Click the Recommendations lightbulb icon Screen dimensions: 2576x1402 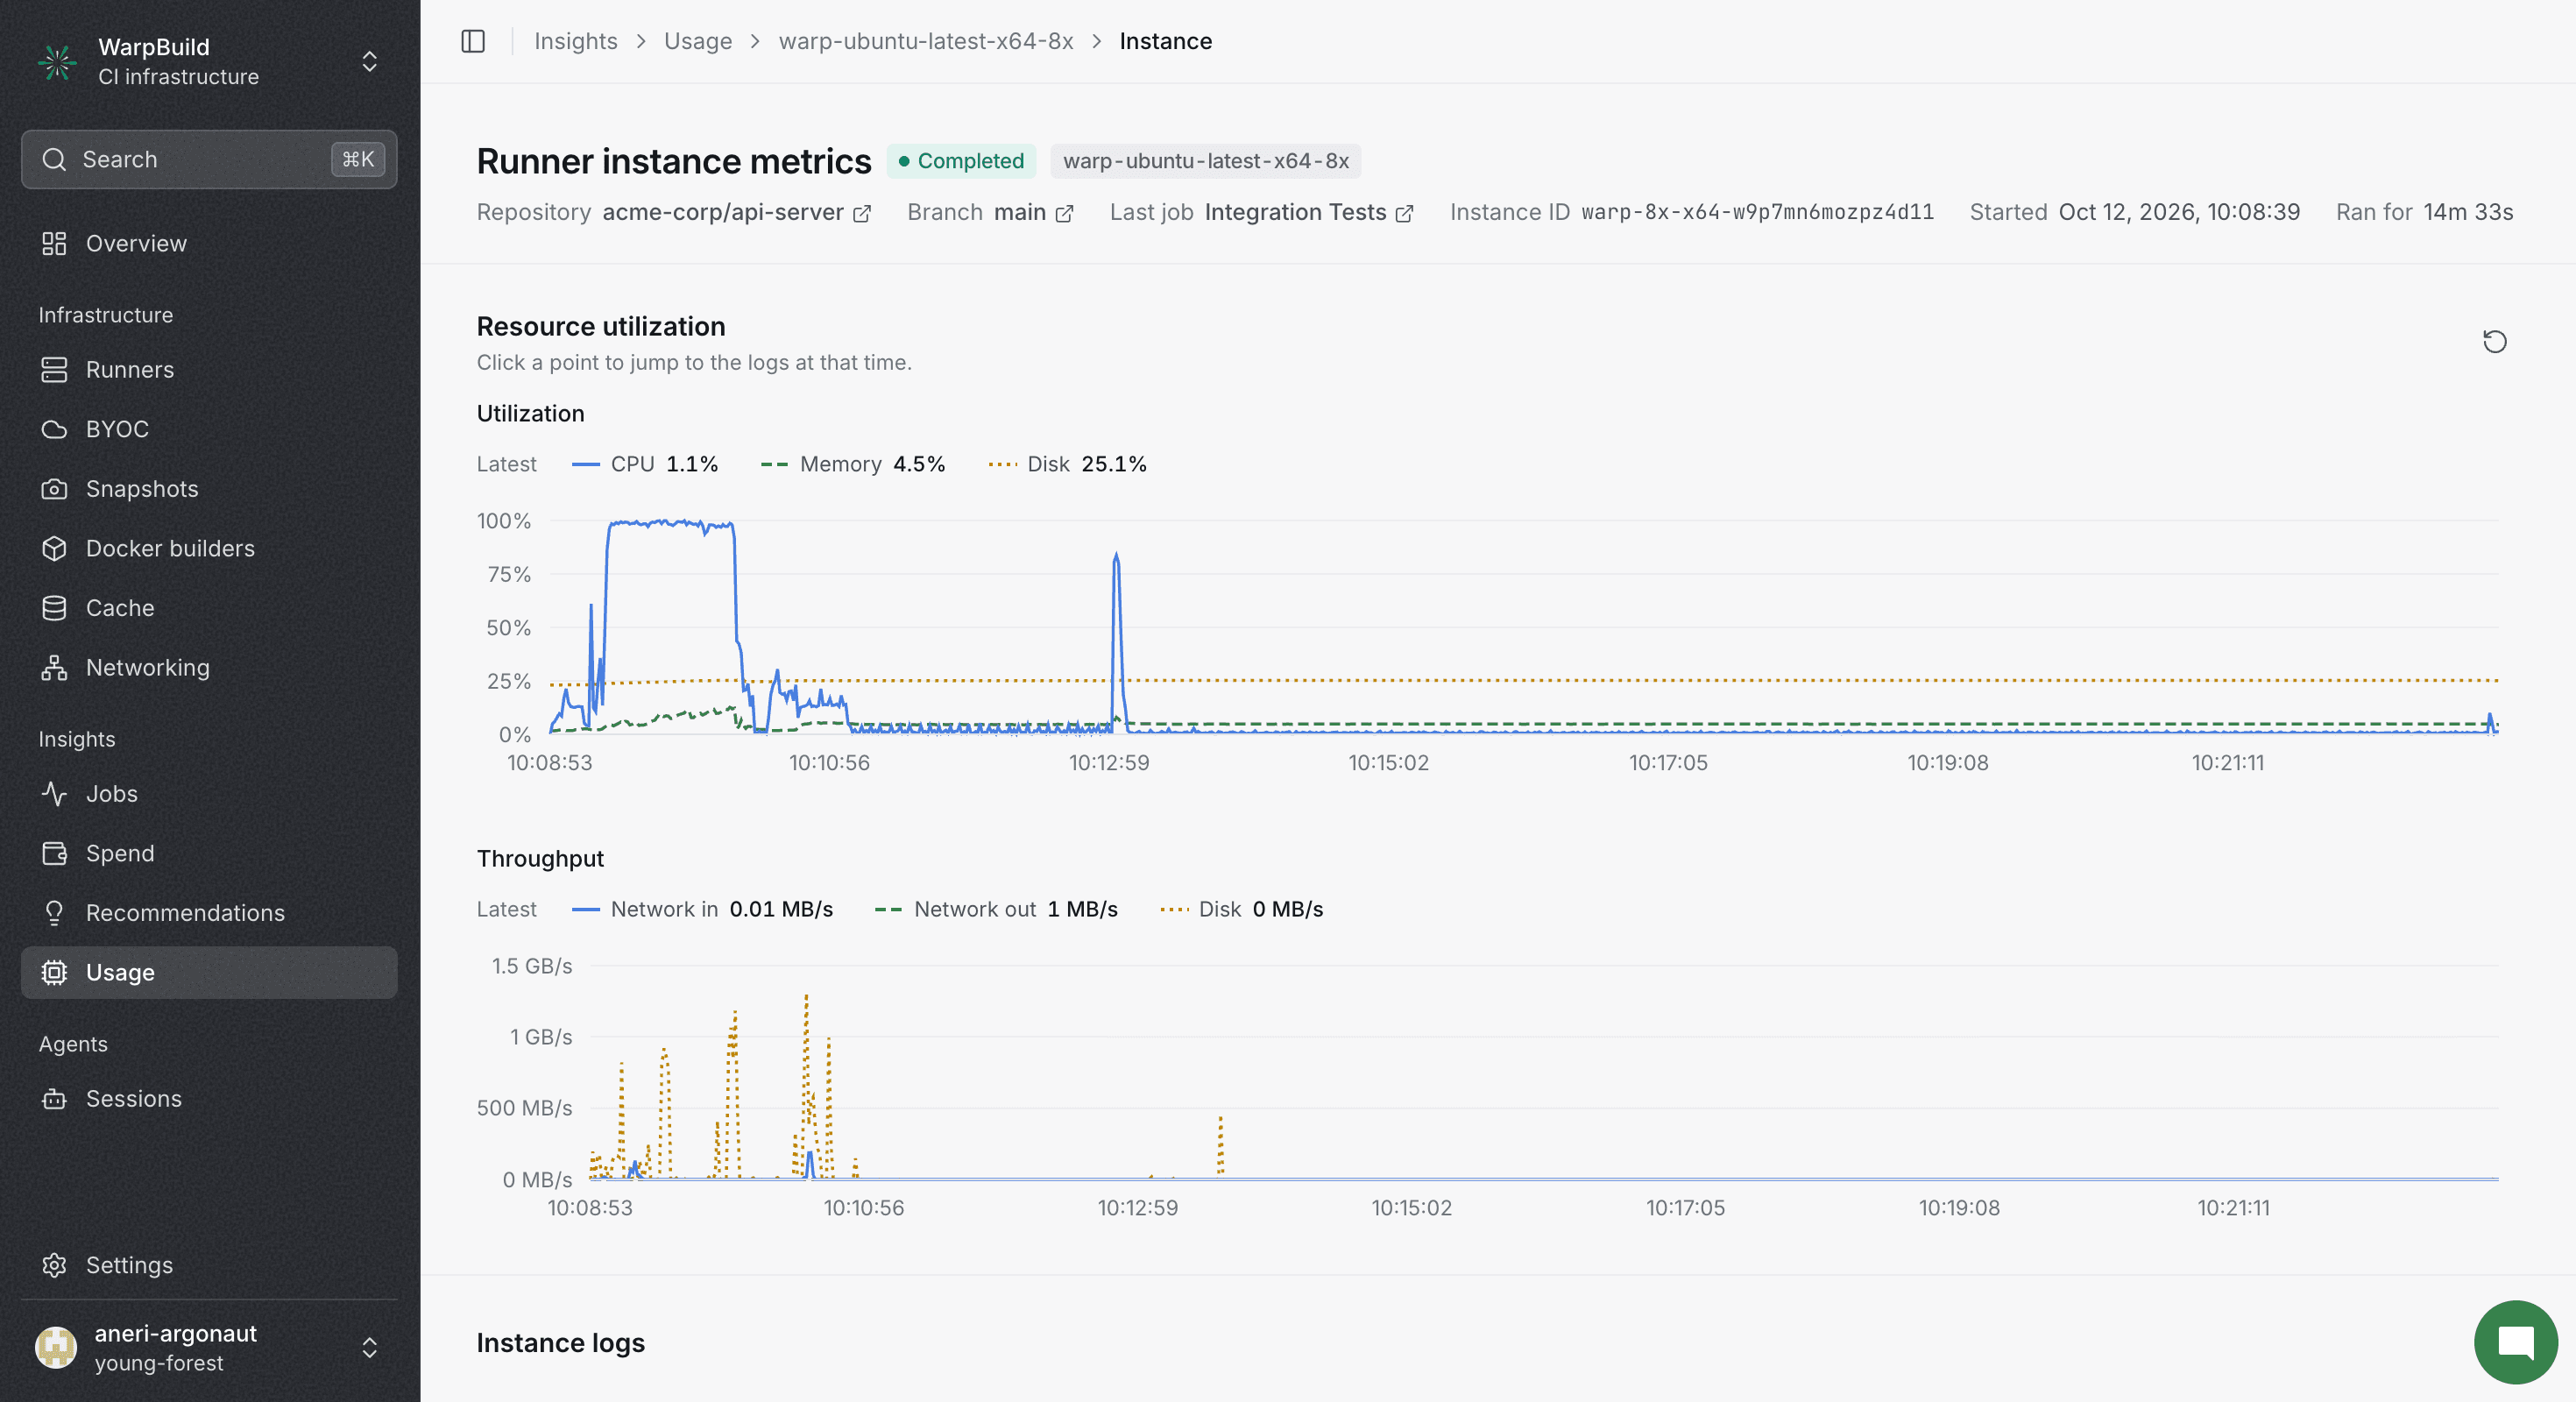coord(54,913)
